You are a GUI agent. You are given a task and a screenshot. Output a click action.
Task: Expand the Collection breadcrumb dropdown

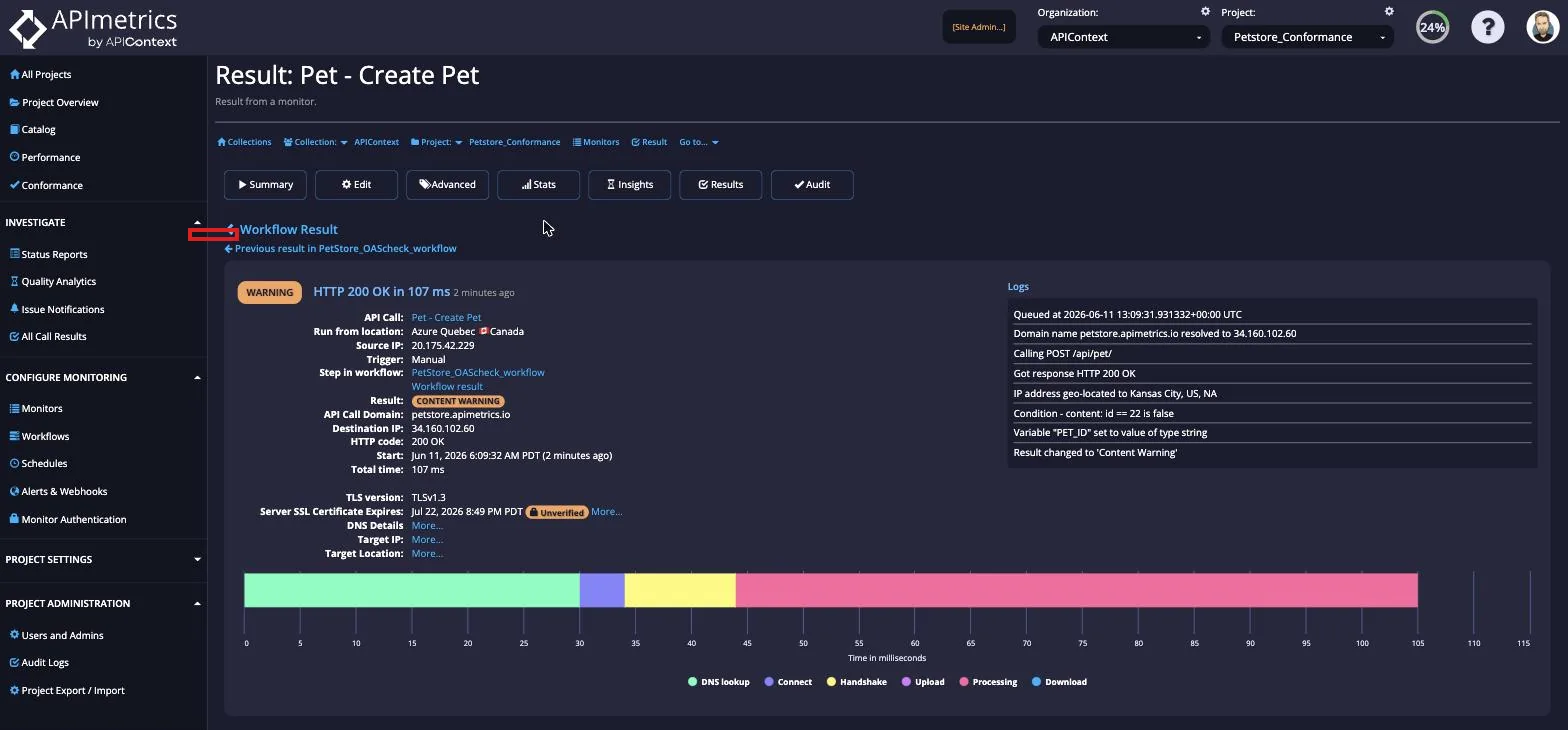pos(315,142)
